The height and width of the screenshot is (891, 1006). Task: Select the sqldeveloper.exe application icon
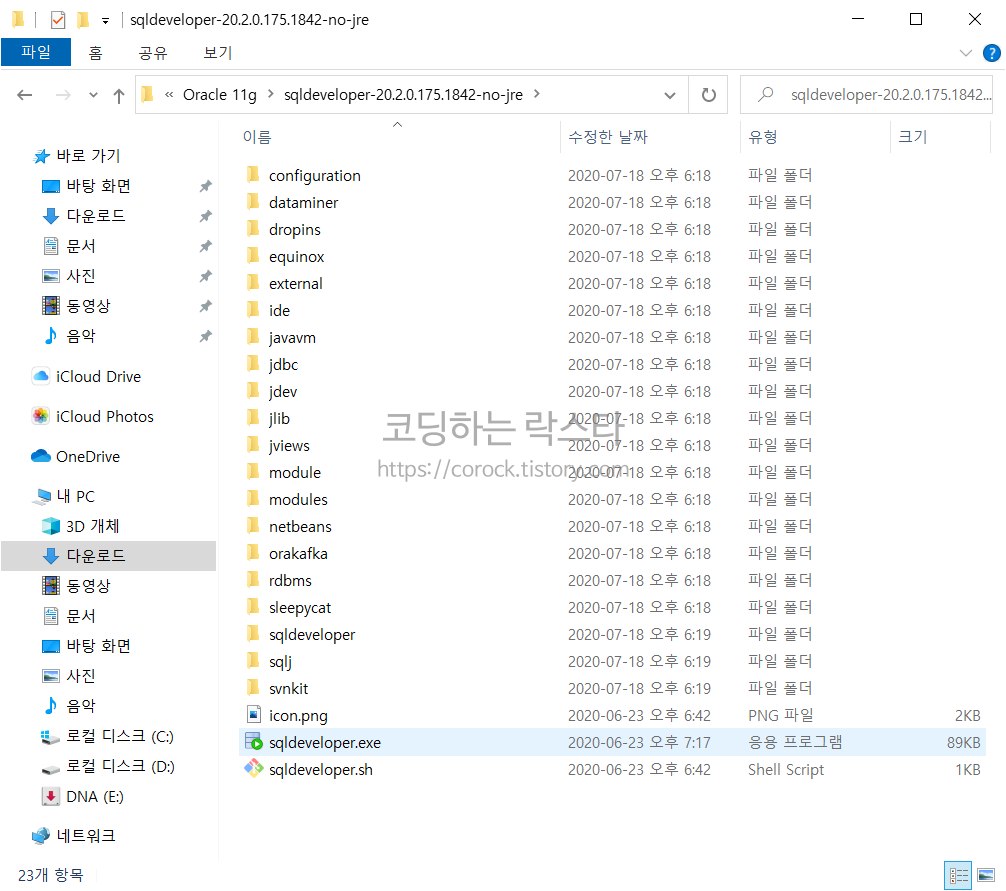[254, 742]
